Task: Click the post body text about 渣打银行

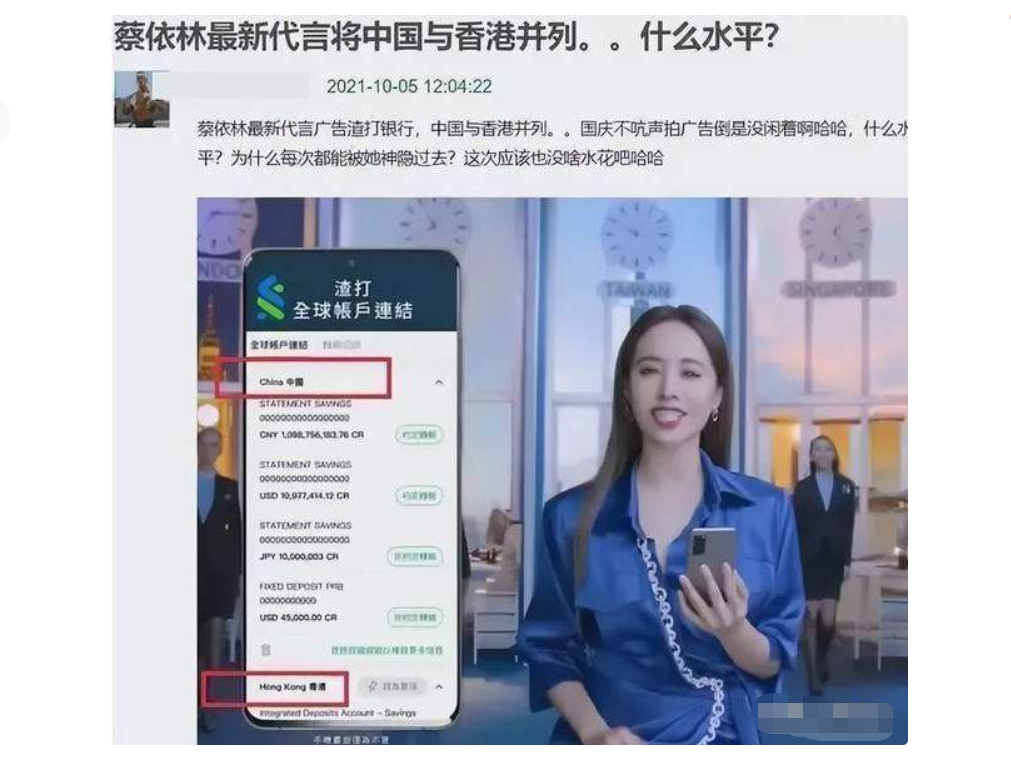Action: click(x=552, y=143)
